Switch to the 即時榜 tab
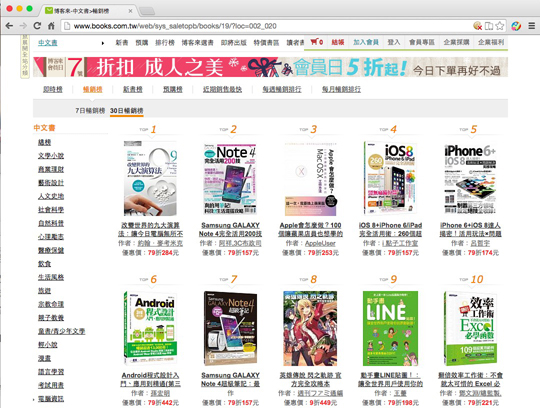This screenshot has width=540, height=408. [x=53, y=89]
